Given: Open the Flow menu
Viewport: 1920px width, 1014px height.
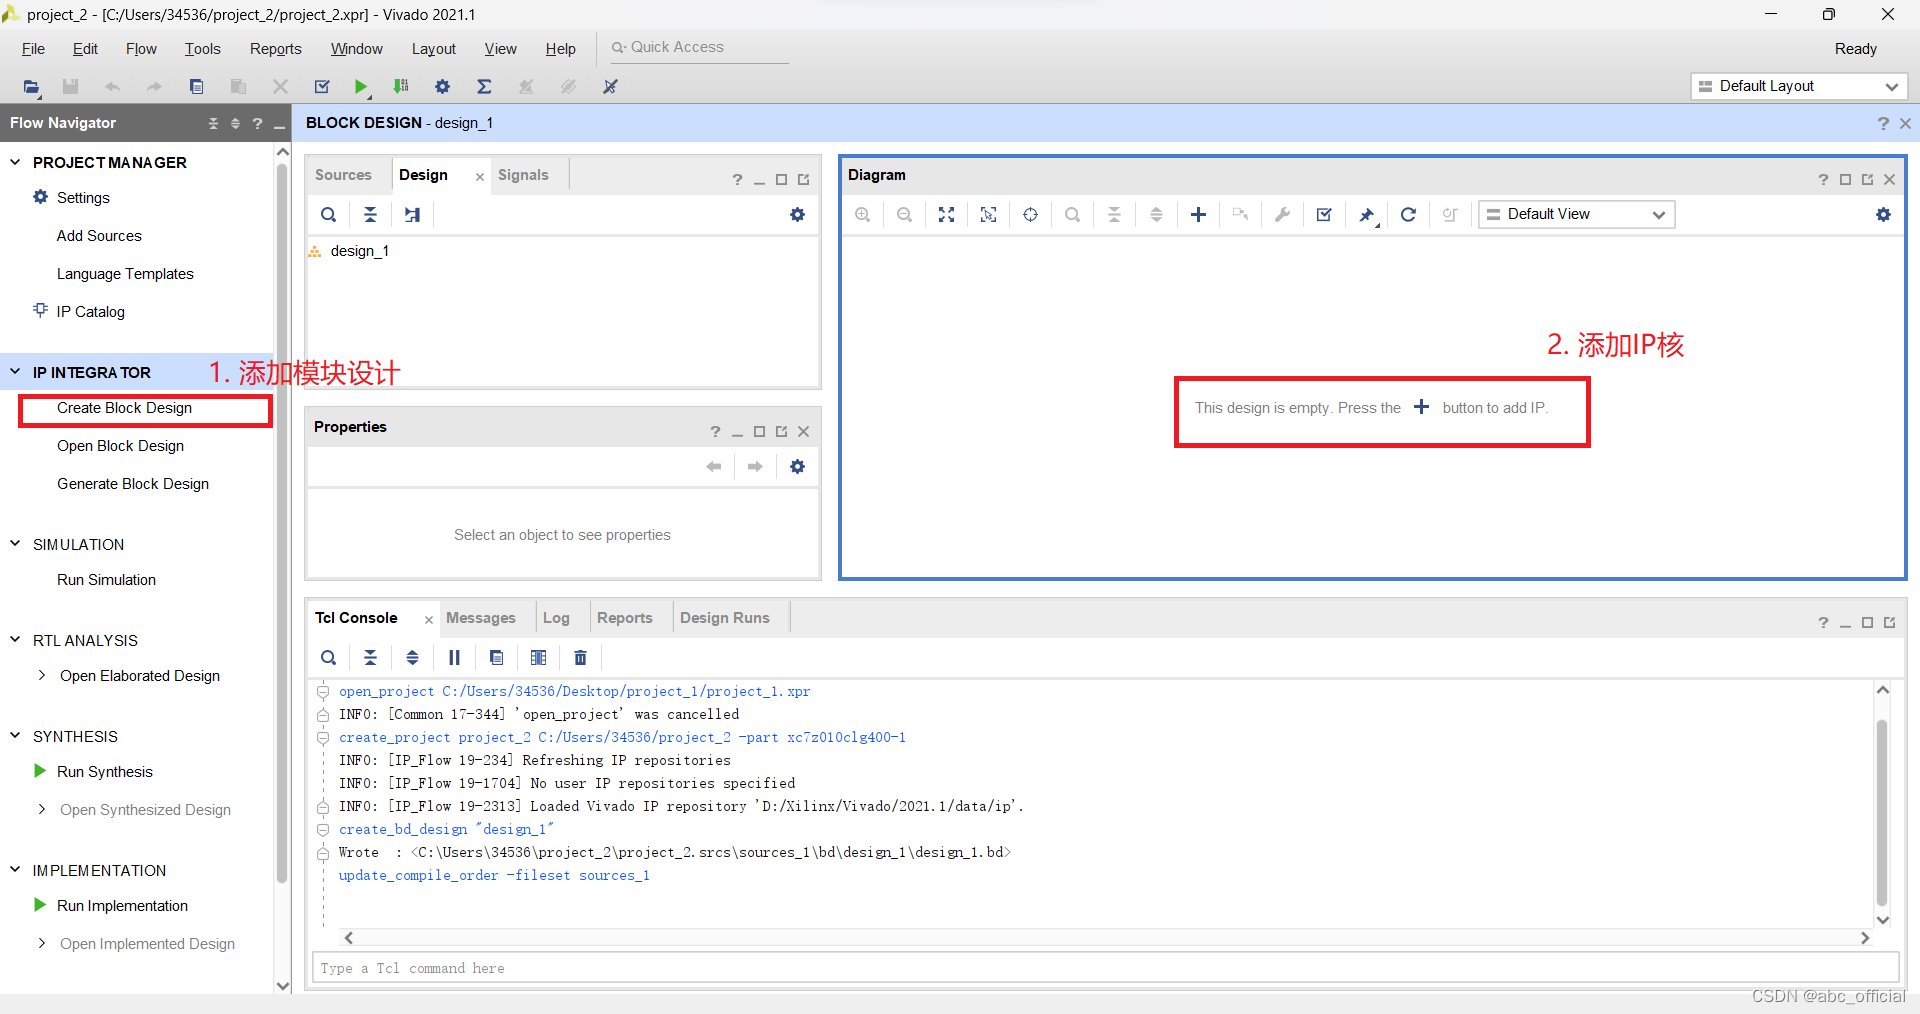Looking at the screenshot, I should click(x=141, y=49).
